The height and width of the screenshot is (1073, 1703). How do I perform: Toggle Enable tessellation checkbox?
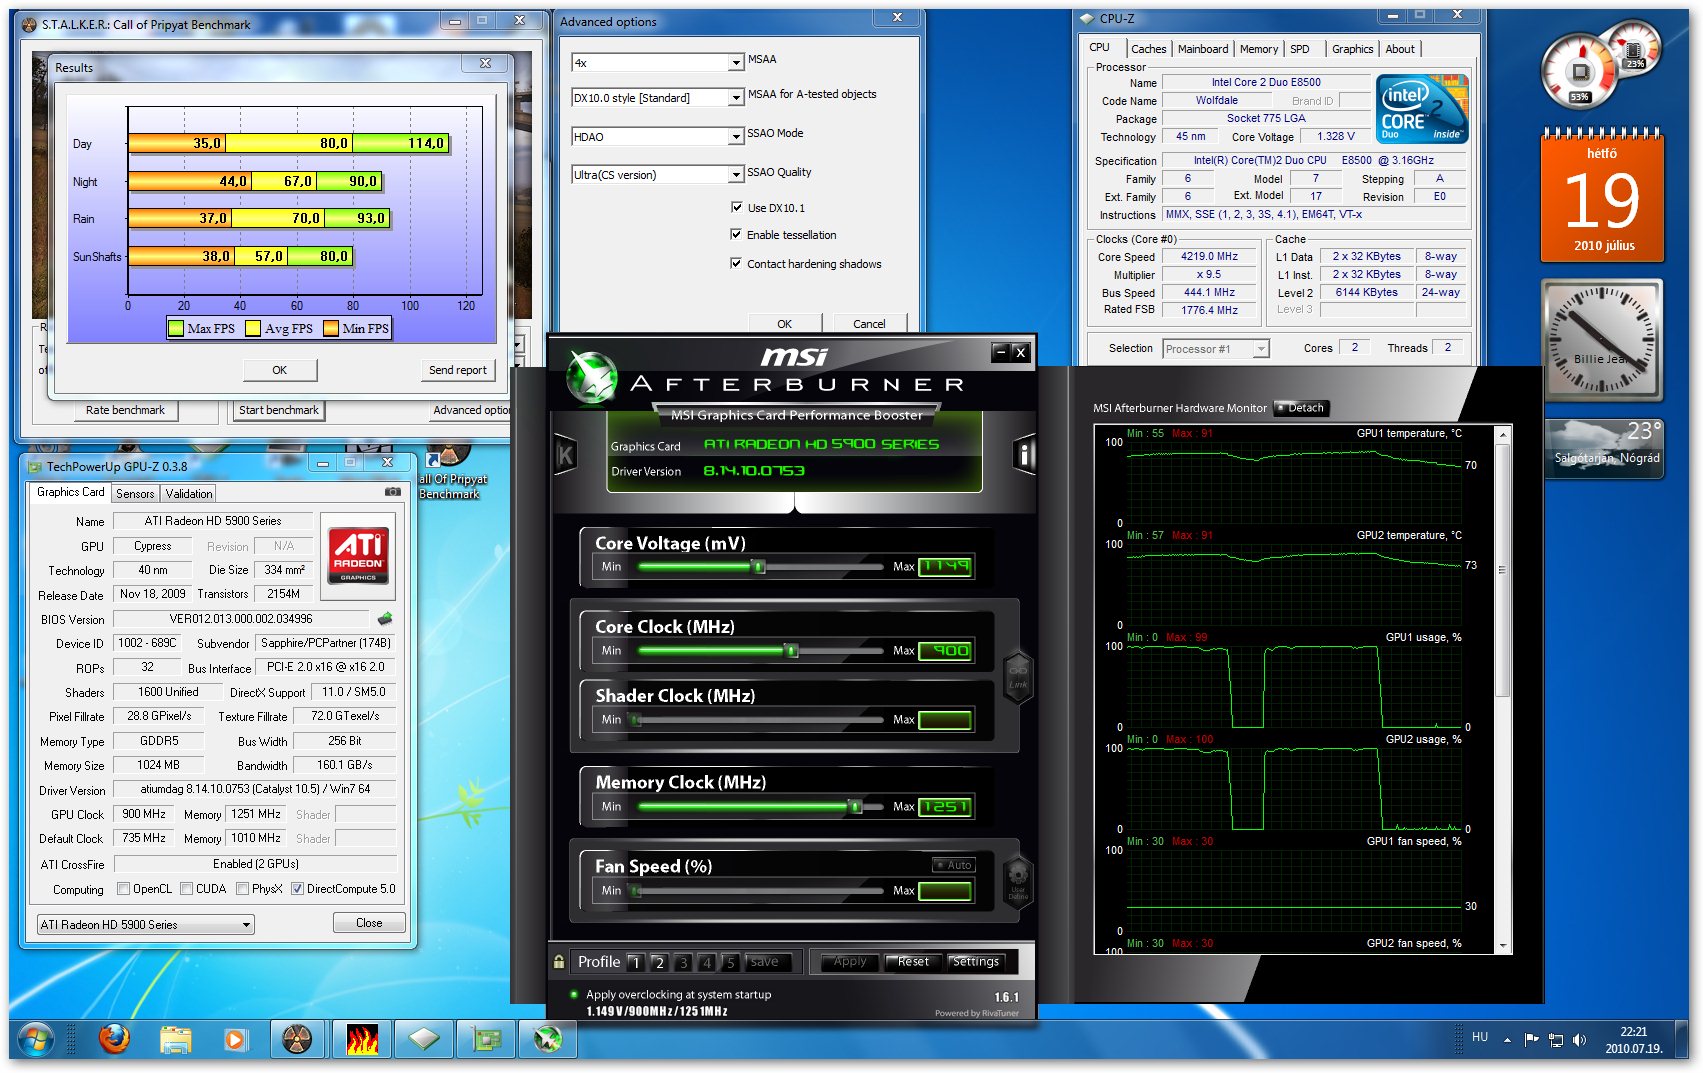737,234
